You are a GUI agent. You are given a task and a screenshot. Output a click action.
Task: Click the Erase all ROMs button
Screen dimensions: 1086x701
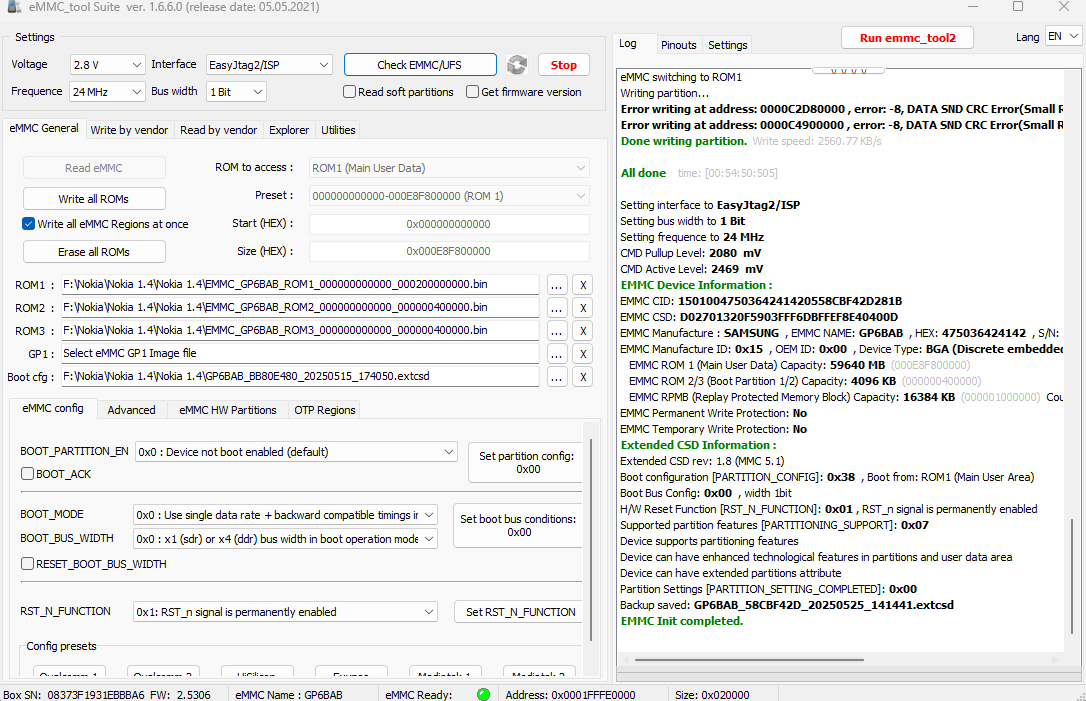point(94,252)
